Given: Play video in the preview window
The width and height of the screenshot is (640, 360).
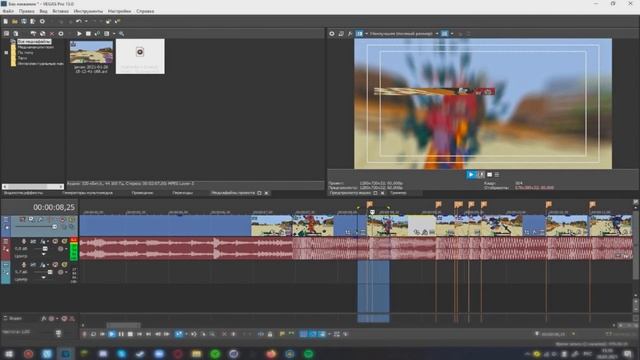Looking at the screenshot, I should click(471, 175).
